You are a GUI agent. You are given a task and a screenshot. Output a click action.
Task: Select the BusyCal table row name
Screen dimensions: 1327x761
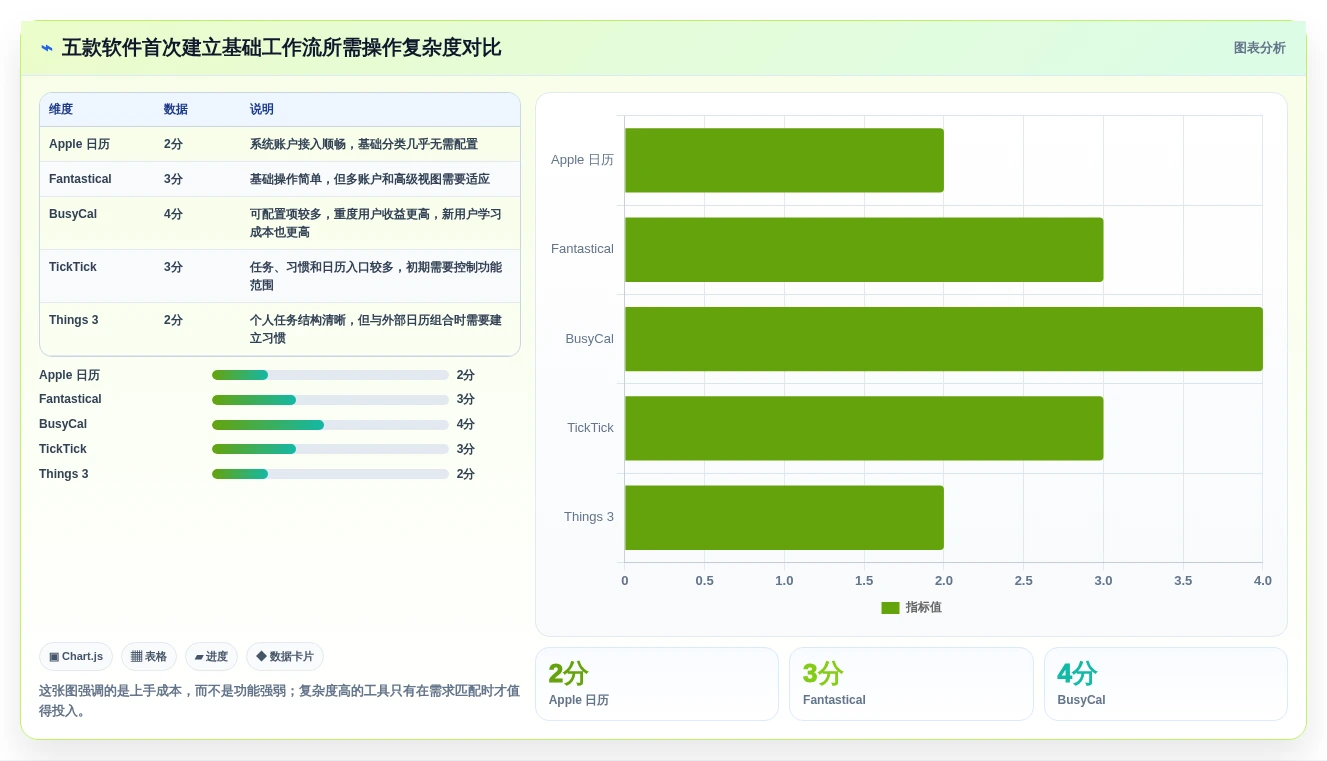[73, 214]
